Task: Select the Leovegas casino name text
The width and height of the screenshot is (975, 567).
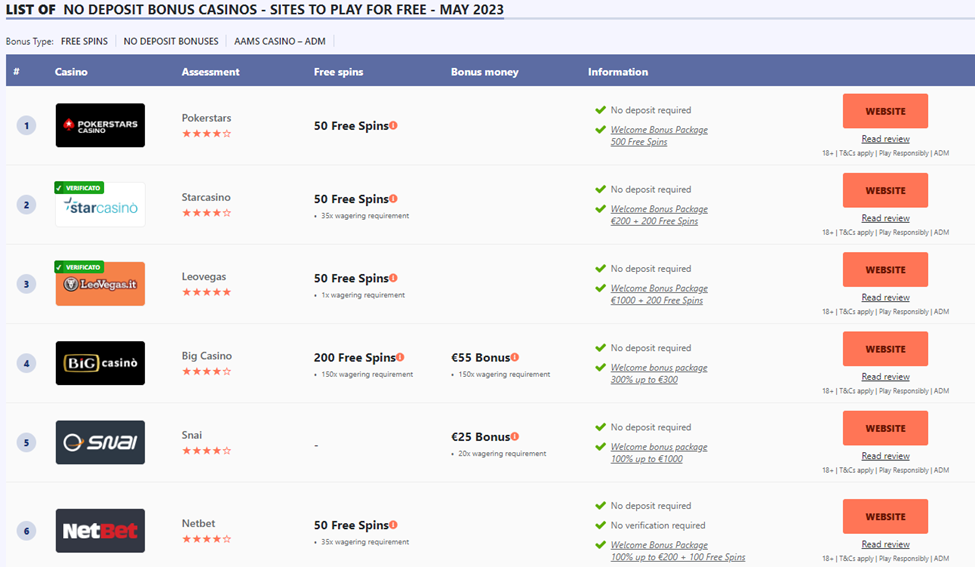Action: pos(204,277)
